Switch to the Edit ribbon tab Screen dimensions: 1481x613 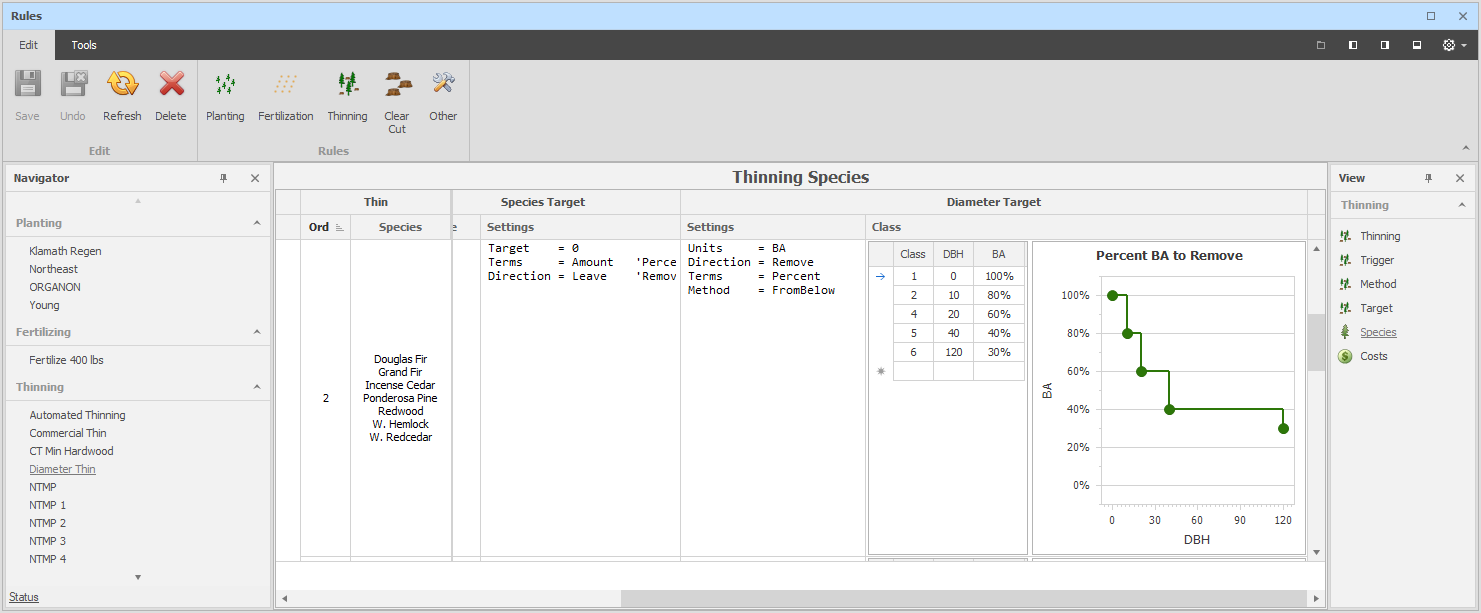[x=28, y=45]
